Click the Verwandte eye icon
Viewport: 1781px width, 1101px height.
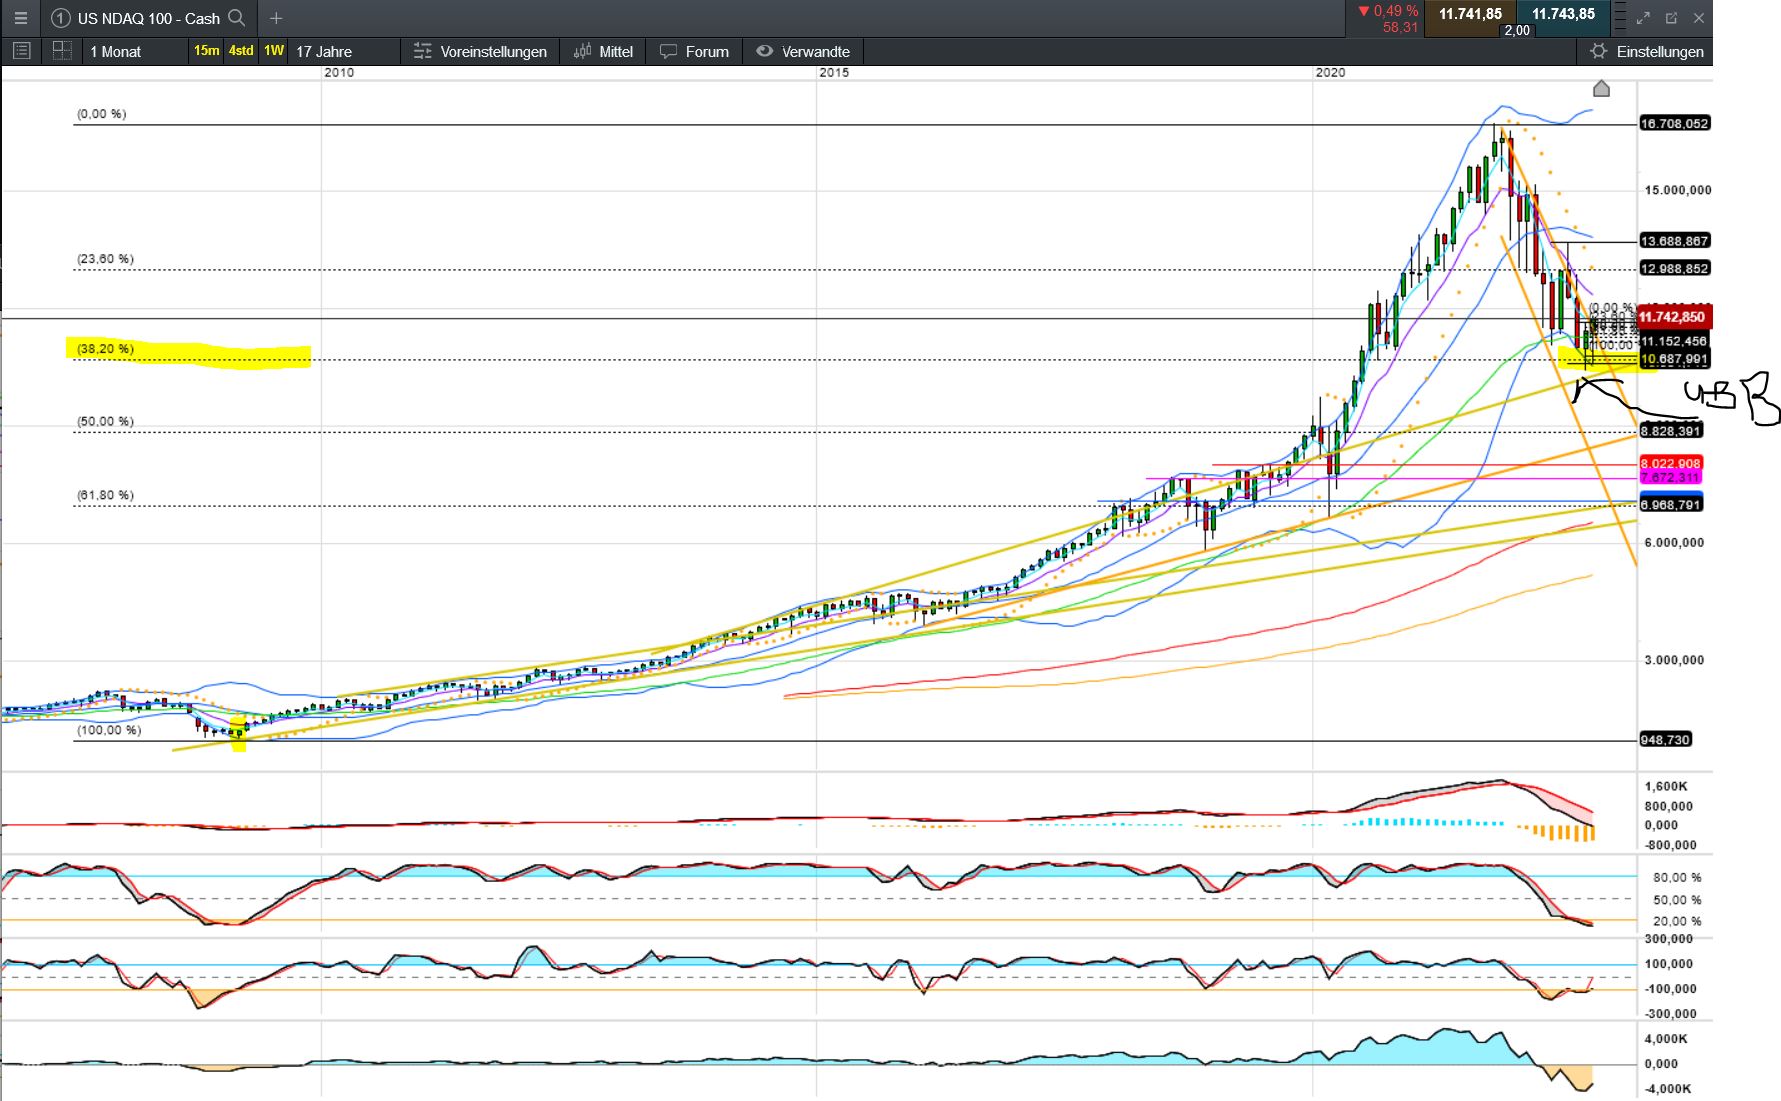(x=764, y=51)
